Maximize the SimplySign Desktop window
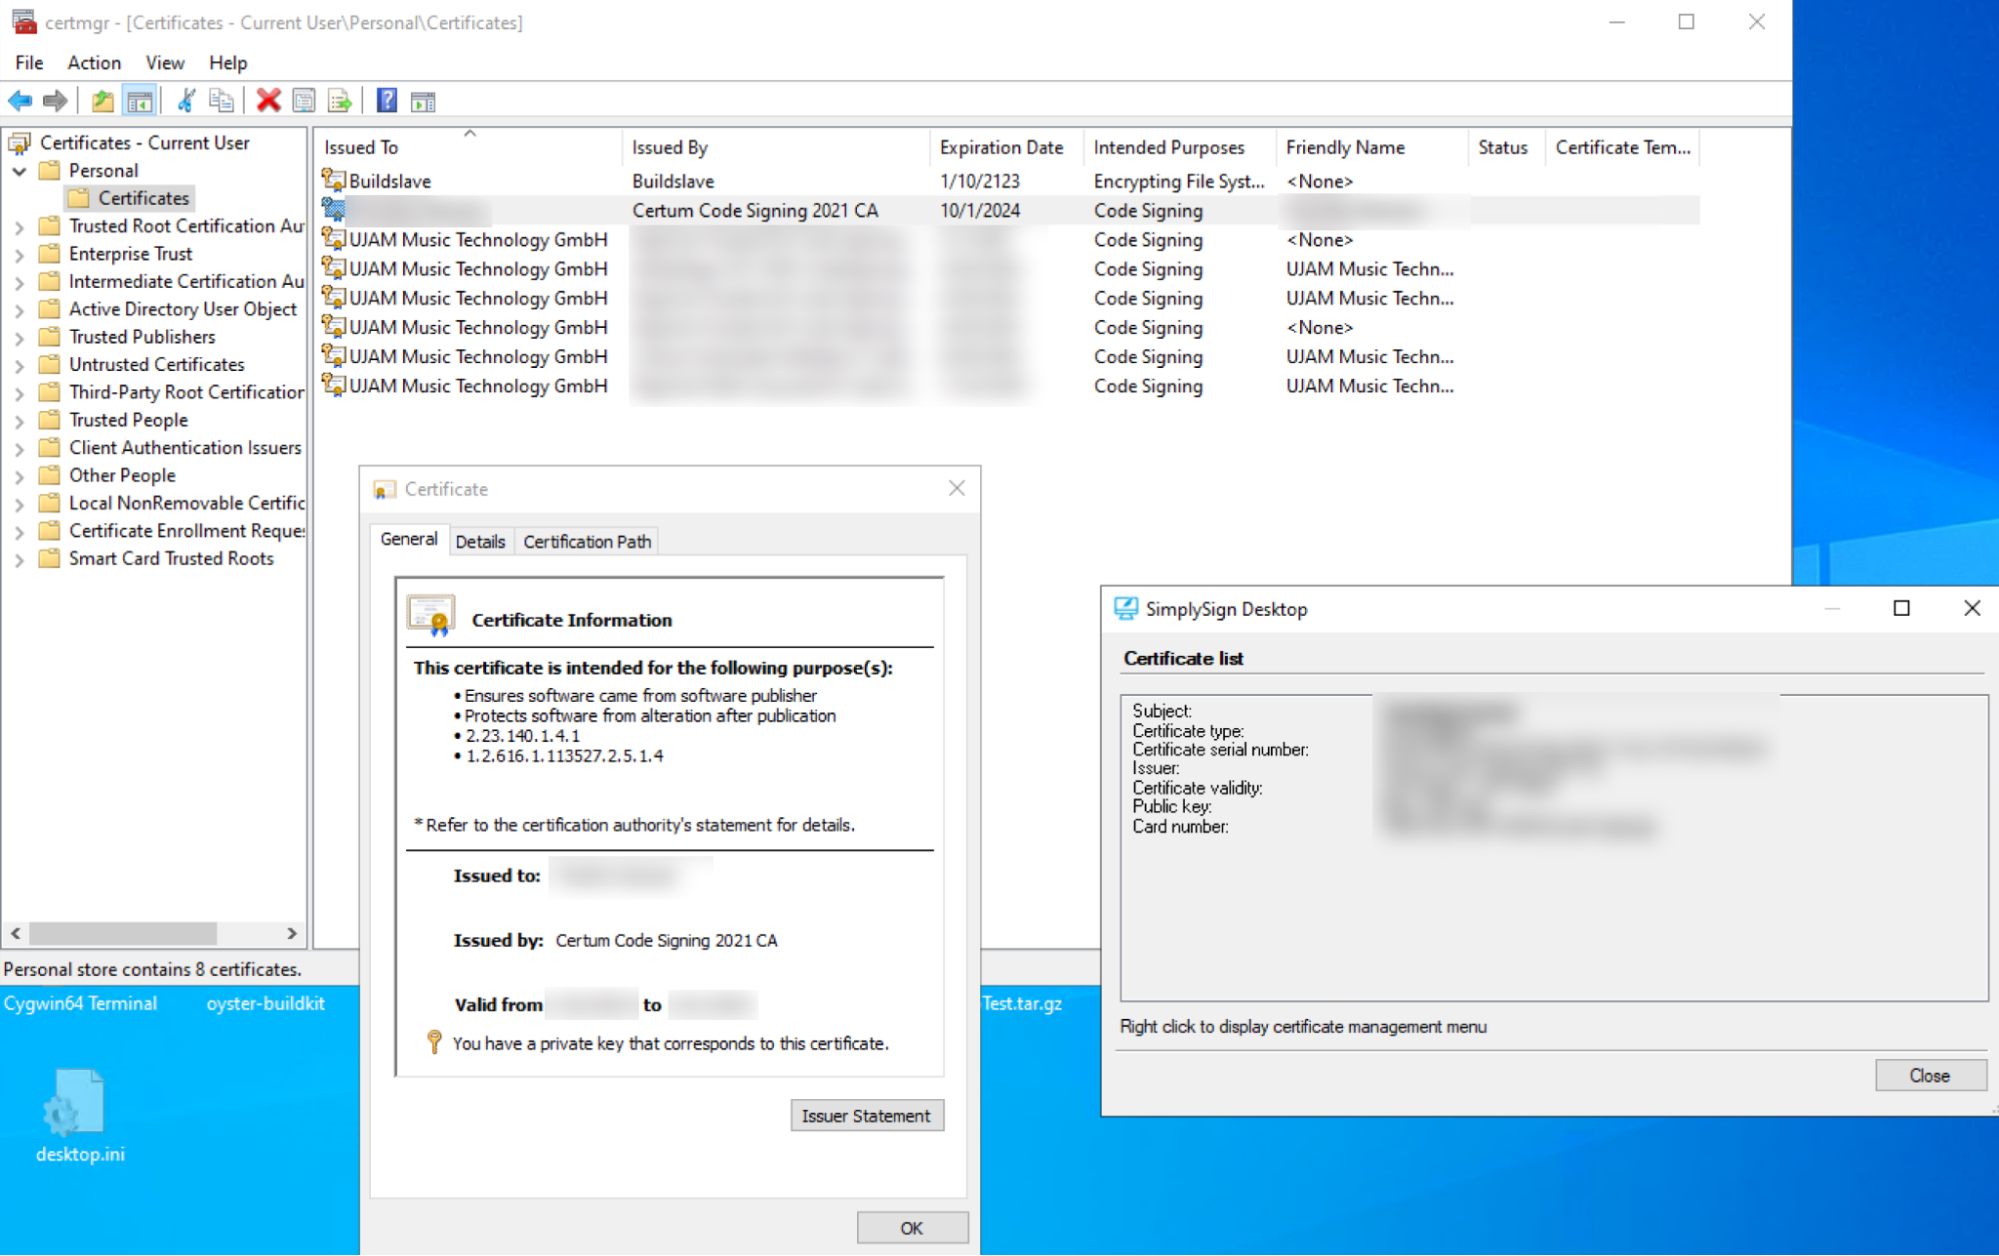The width and height of the screenshot is (1999, 1256). click(x=1901, y=608)
